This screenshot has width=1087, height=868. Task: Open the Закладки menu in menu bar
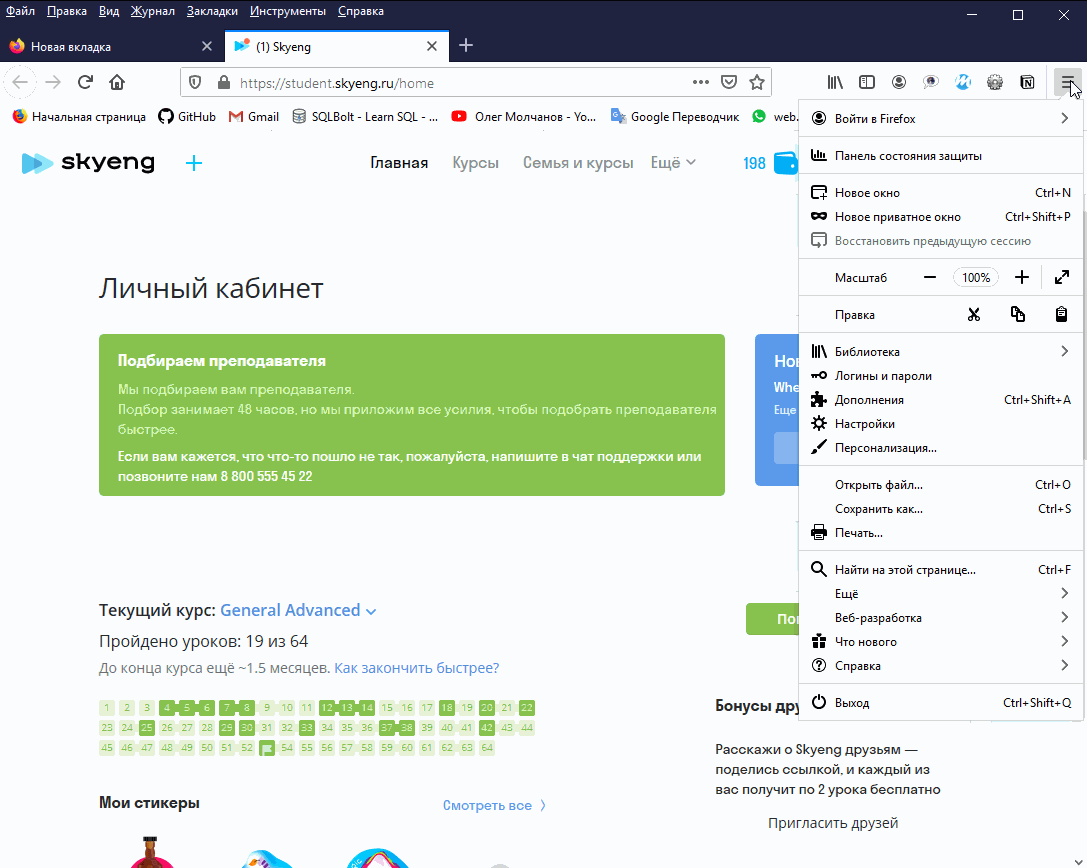coord(212,11)
